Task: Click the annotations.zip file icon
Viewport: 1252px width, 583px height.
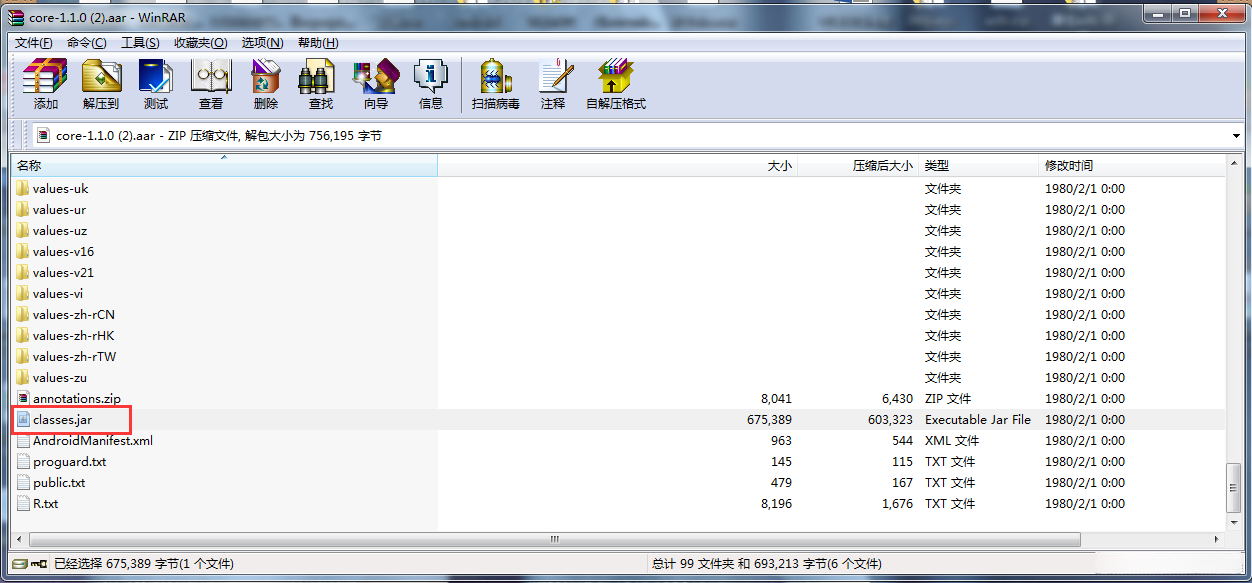Action: (x=23, y=399)
